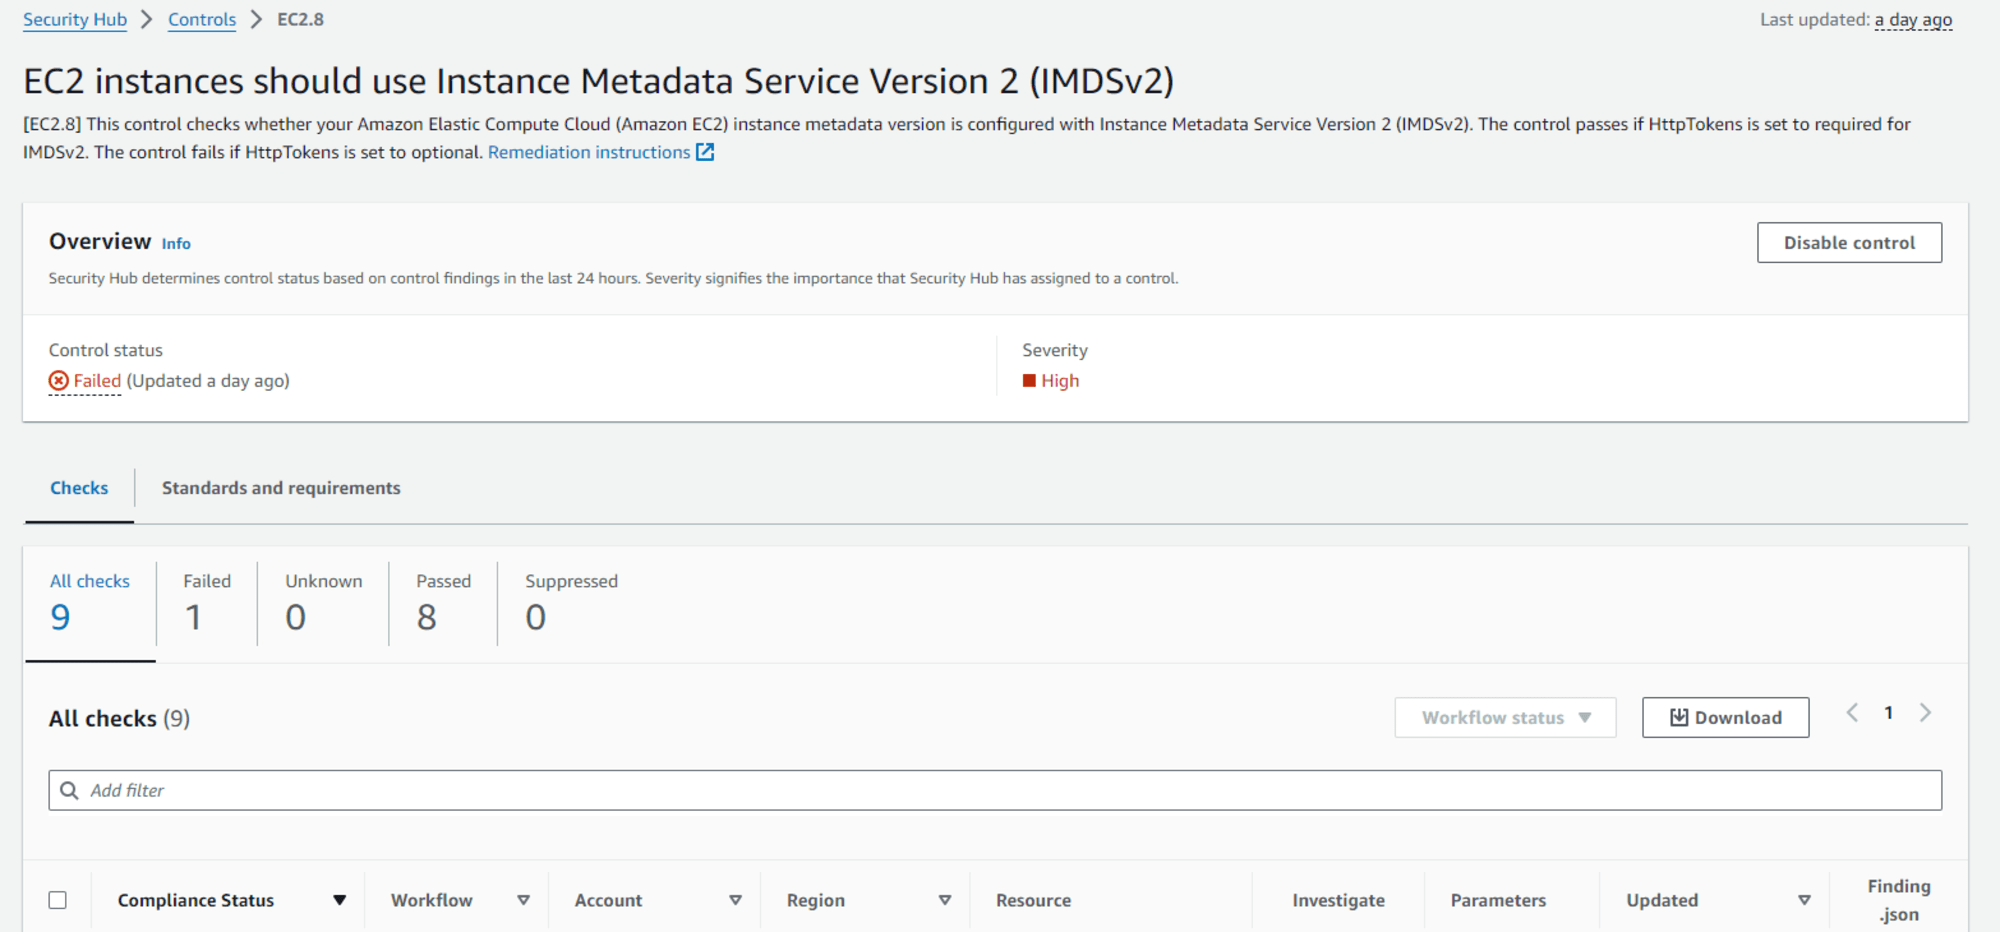Click the breadcrumb chevron after Controls
2000x932 pixels.
tap(256, 19)
